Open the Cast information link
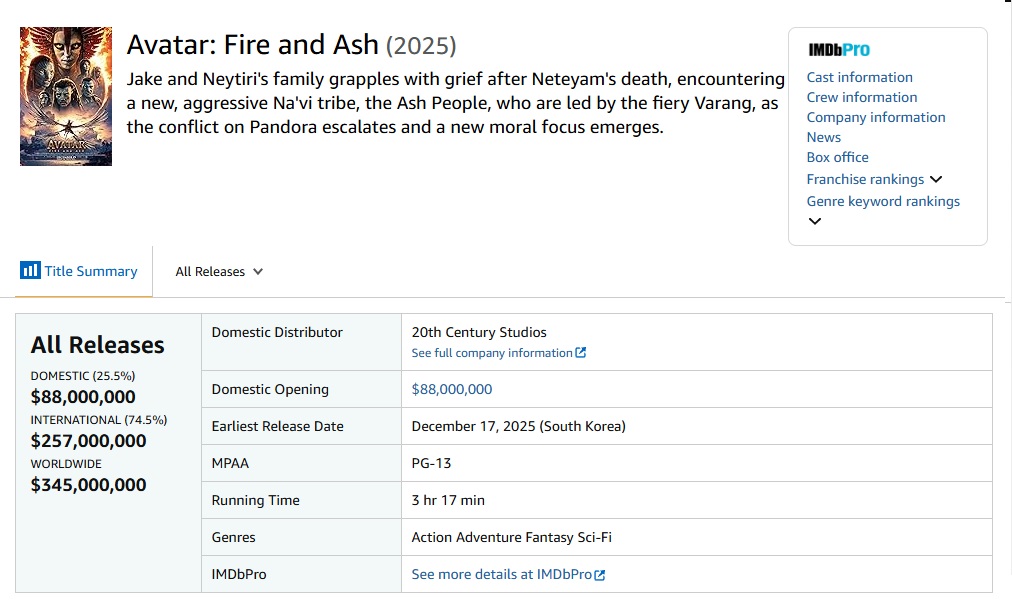 tap(859, 77)
